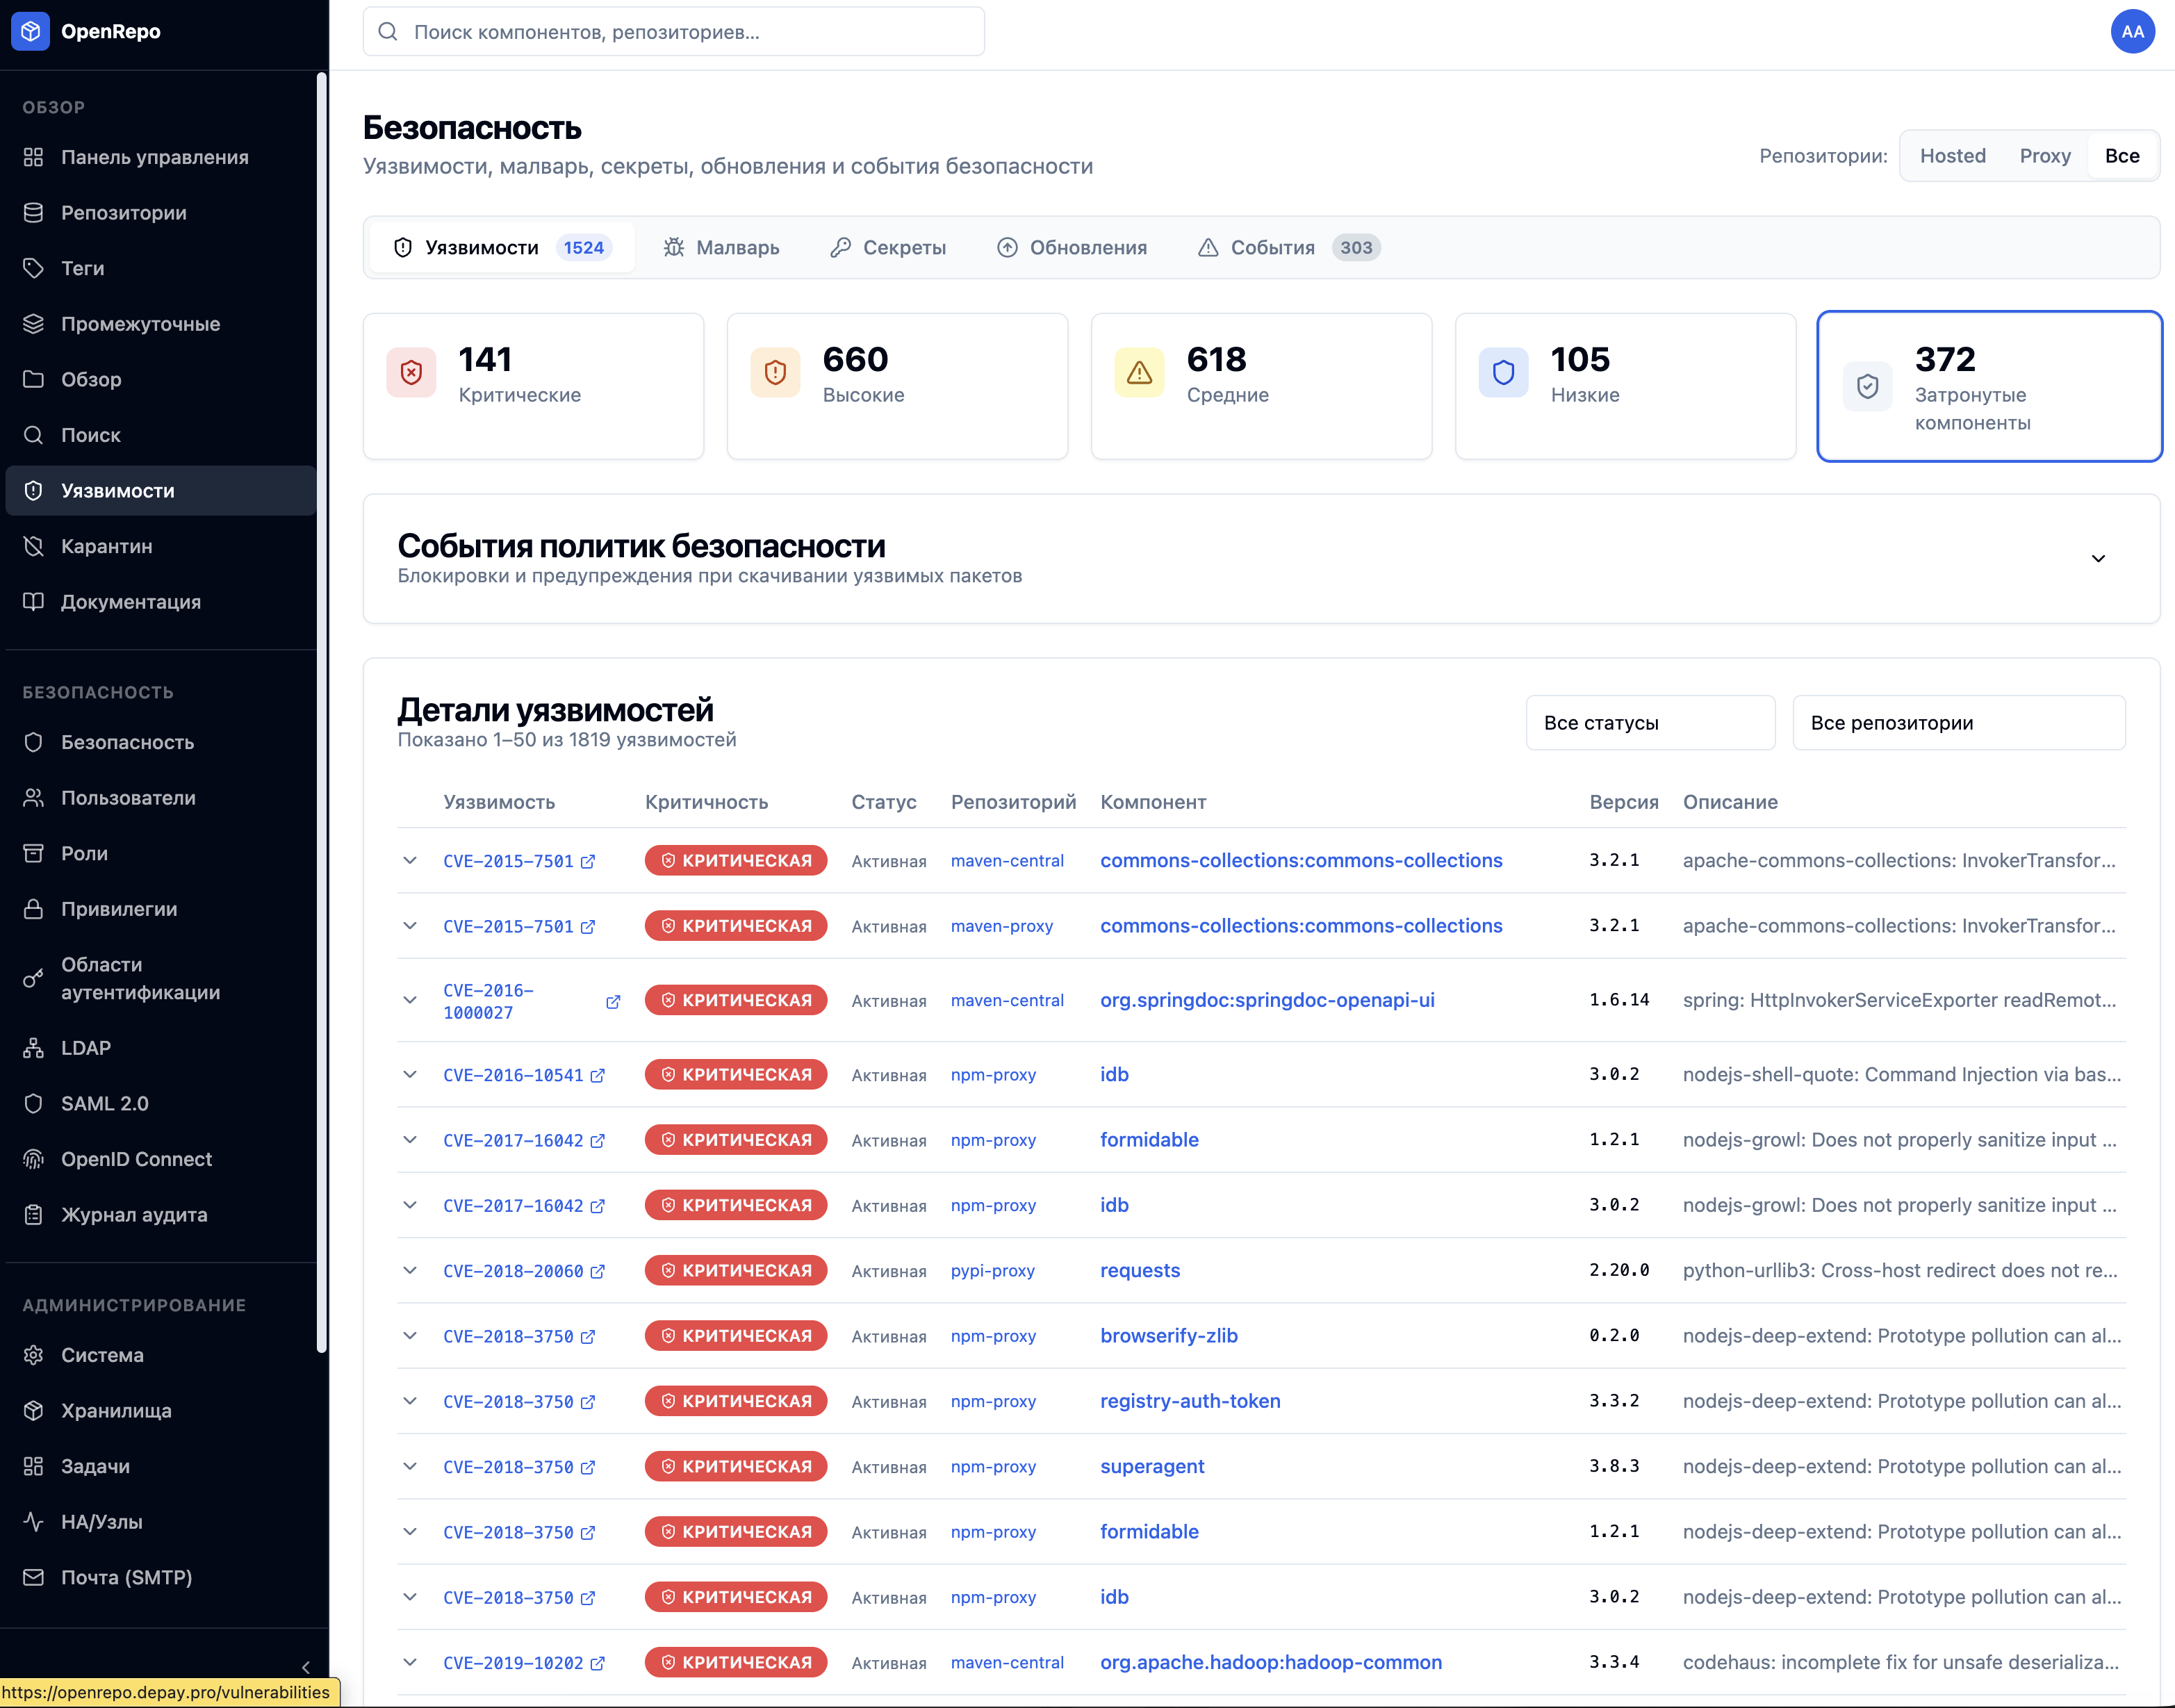Open Карантин in the sidebar

160,546
